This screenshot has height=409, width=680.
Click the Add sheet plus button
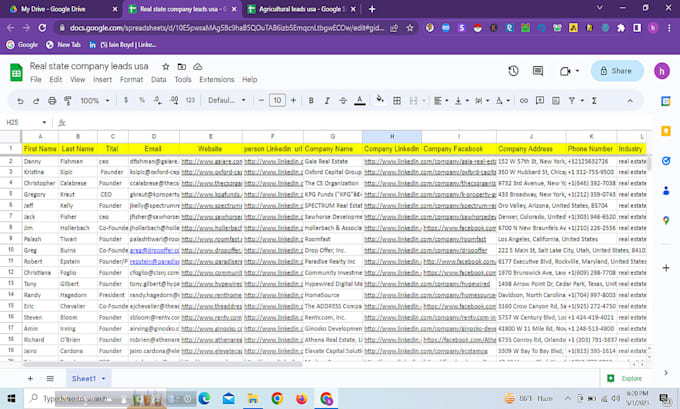[30, 379]
